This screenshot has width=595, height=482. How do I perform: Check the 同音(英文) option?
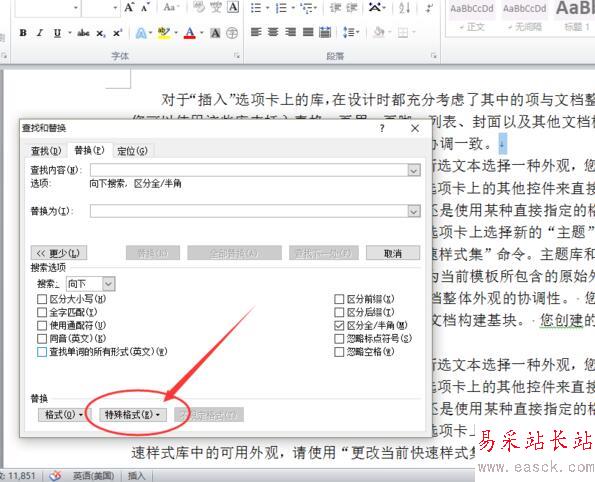click(x=42, y=339)
